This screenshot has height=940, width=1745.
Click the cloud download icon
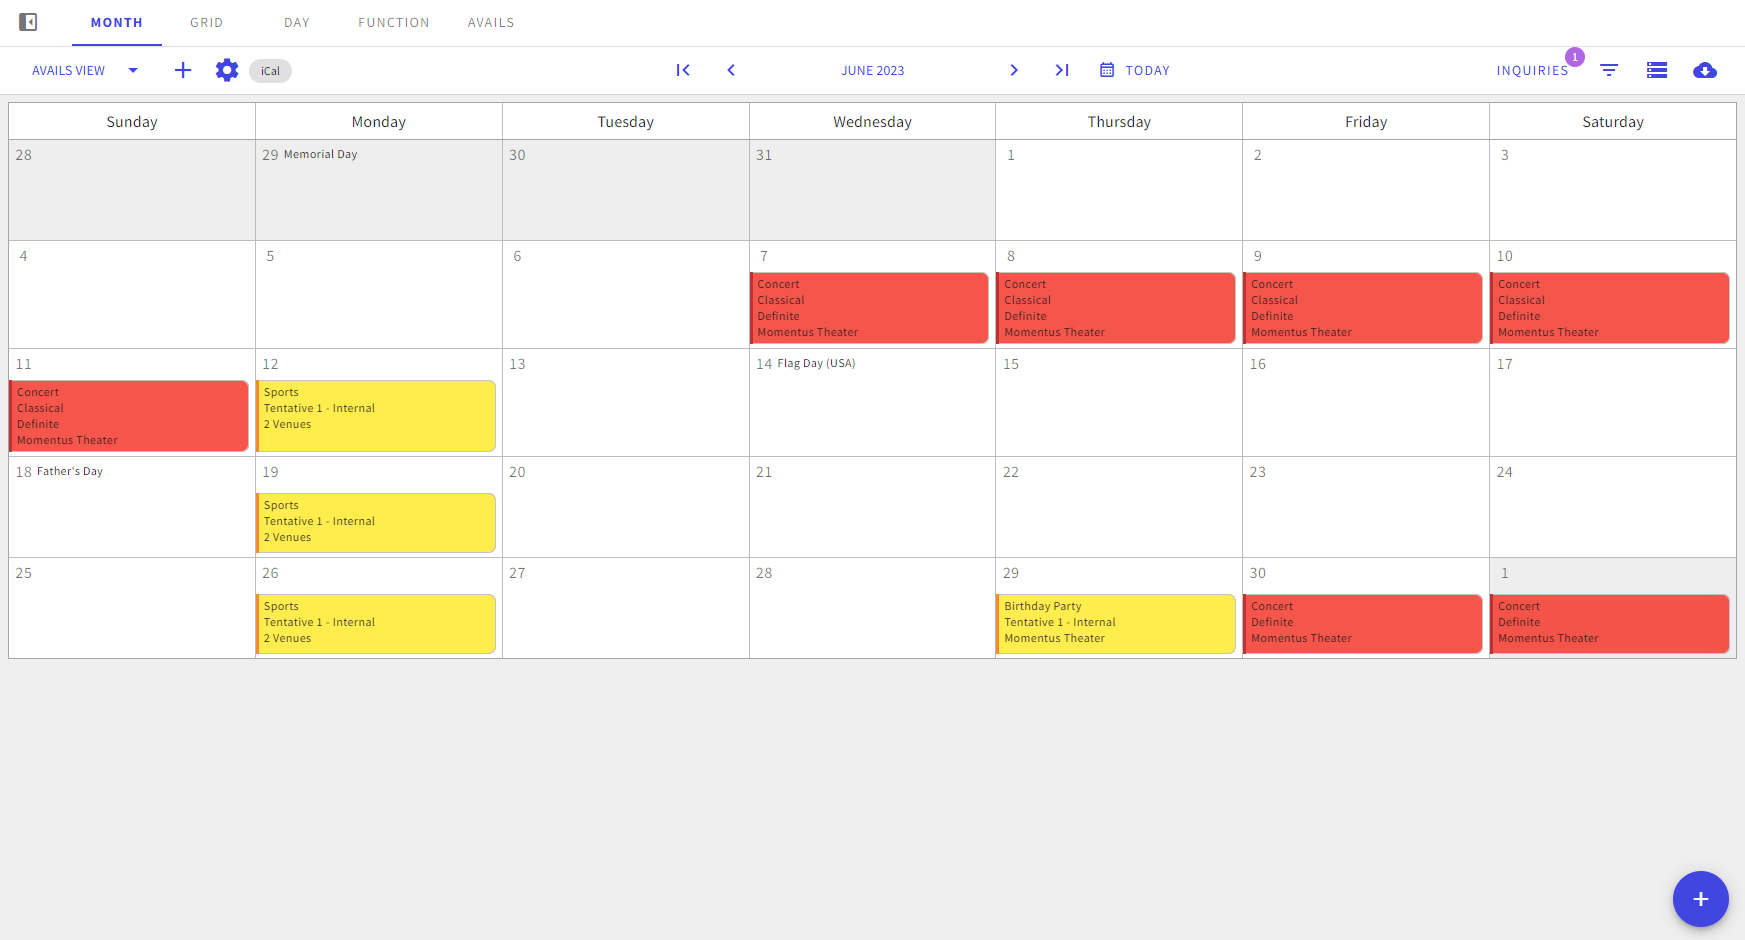click(x=1705, y=70)
